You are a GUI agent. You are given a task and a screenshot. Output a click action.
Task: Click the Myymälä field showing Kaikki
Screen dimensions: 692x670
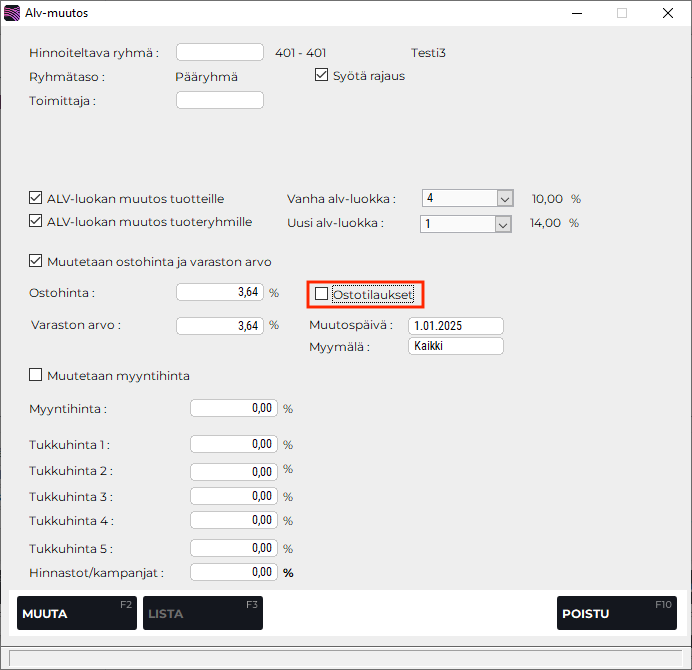(x=456, y=346)
